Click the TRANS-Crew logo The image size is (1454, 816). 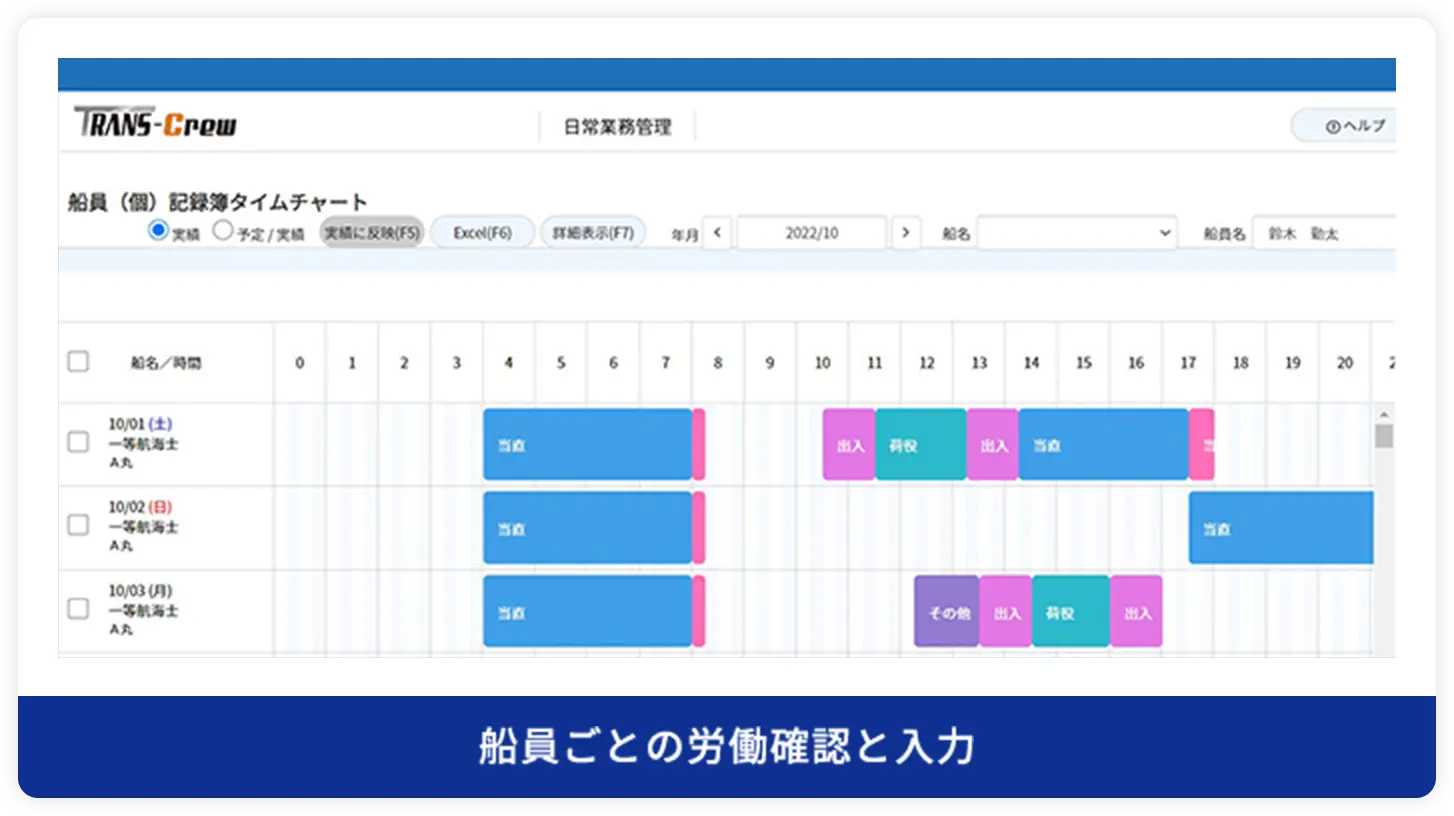point(155,122)
